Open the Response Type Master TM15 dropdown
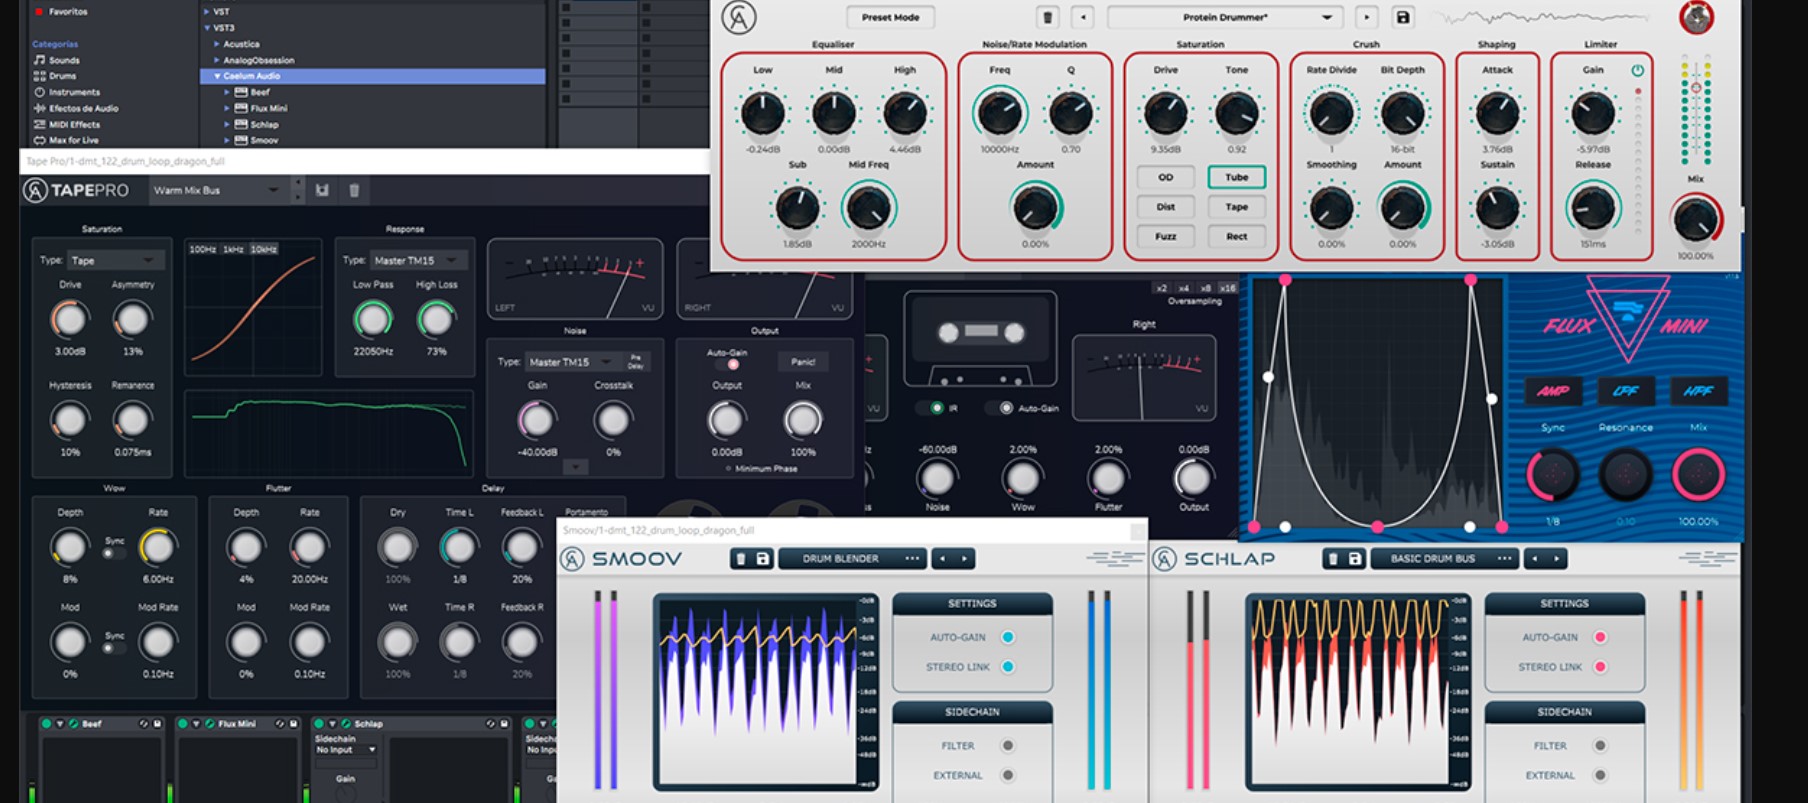This screenshot has height=803, width=1808. pyautogui.click(x=417, y=260)
